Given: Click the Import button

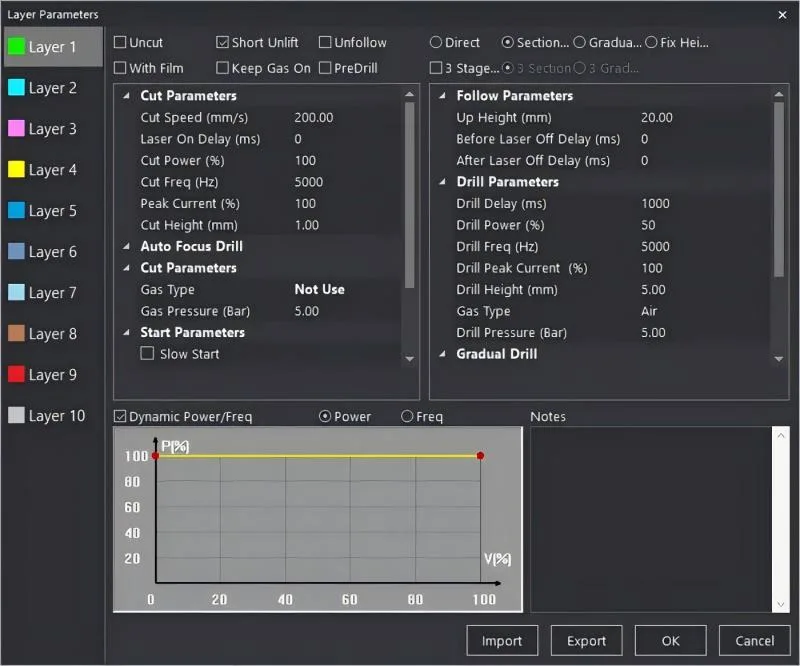Looking at the screenshot, I should pyautogui.click(x=502, y=640).
